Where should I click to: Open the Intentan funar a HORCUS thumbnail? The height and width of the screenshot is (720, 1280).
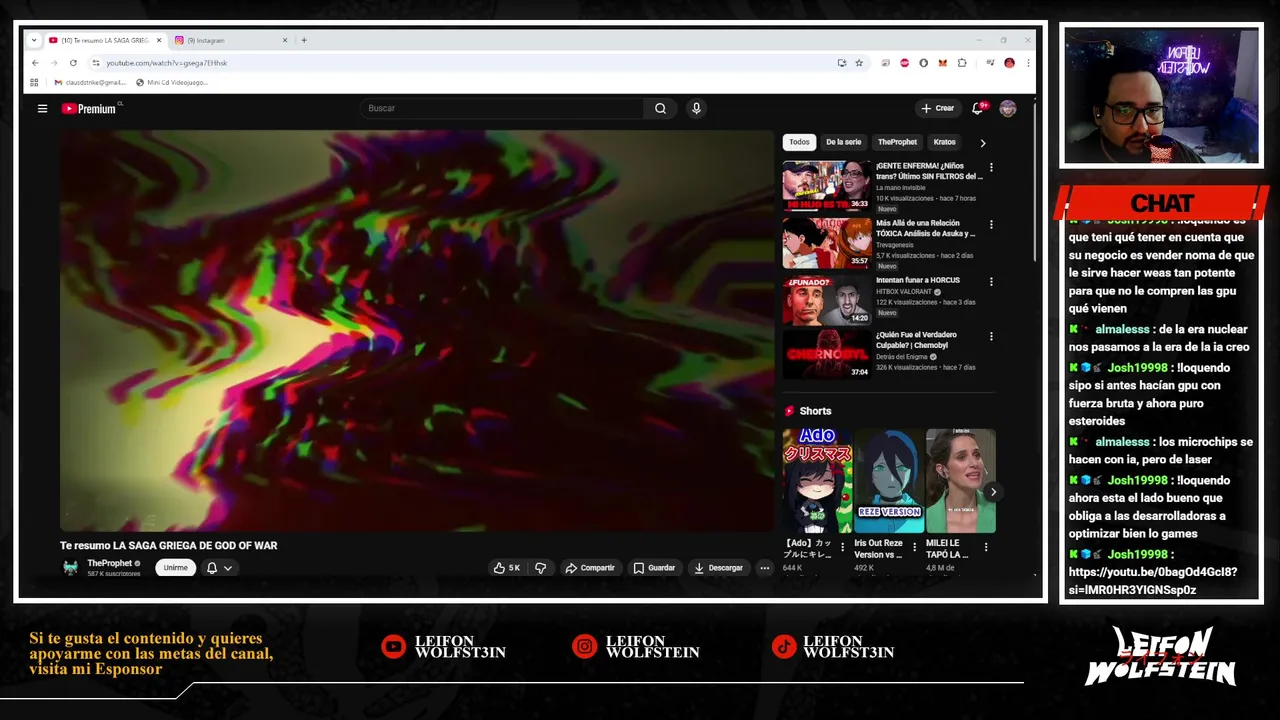pyautogui.click(x=826, y=300)
